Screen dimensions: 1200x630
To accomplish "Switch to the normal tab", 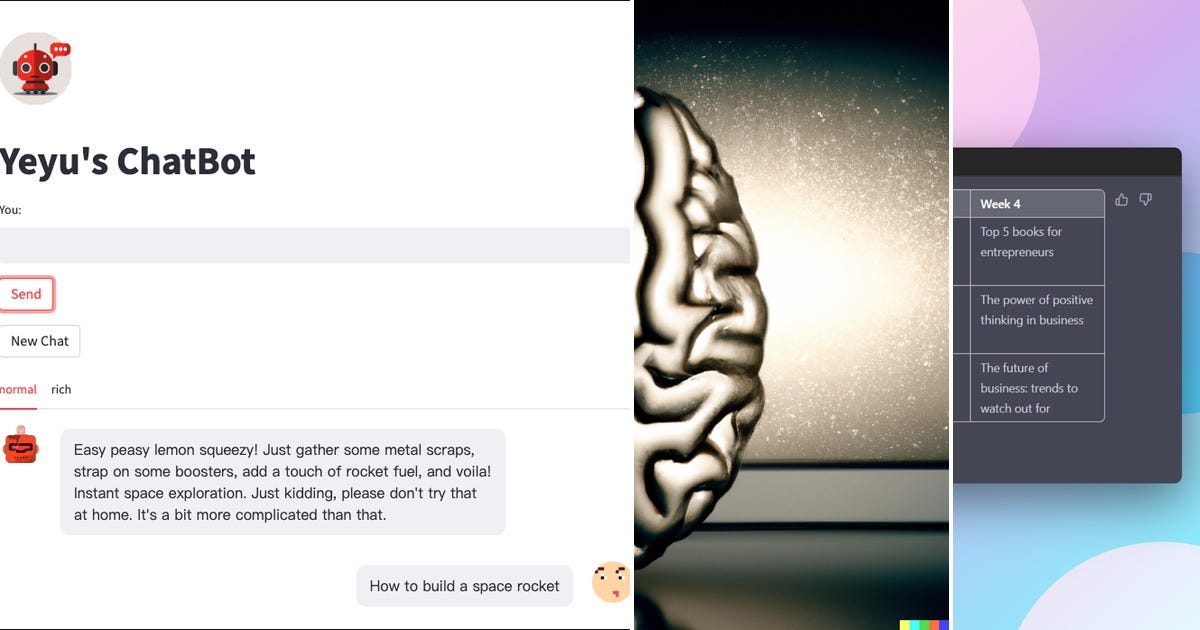I will tap(18, 390).
